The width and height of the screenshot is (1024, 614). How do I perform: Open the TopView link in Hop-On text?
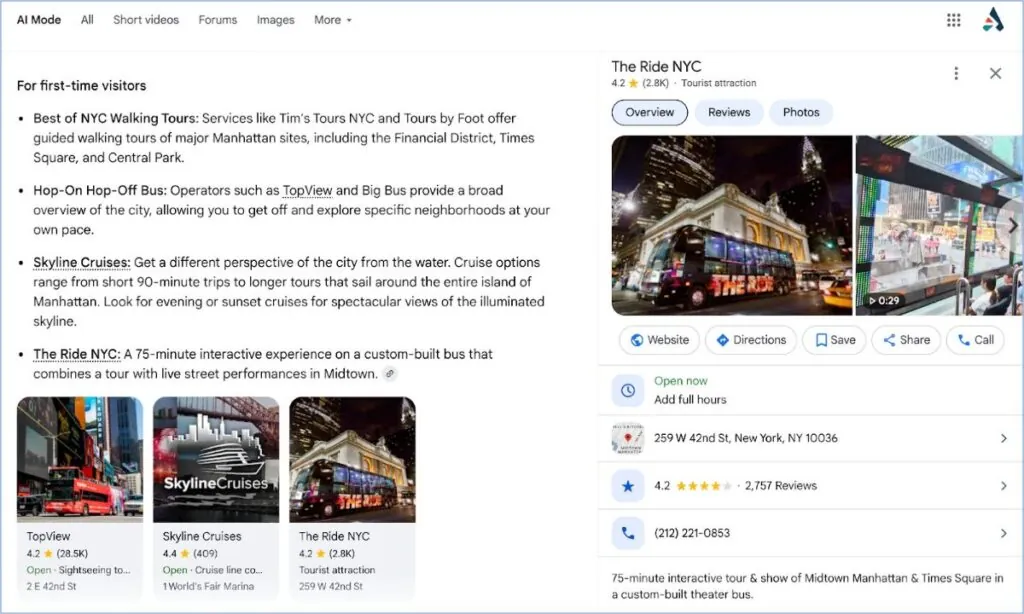(307, 191)
